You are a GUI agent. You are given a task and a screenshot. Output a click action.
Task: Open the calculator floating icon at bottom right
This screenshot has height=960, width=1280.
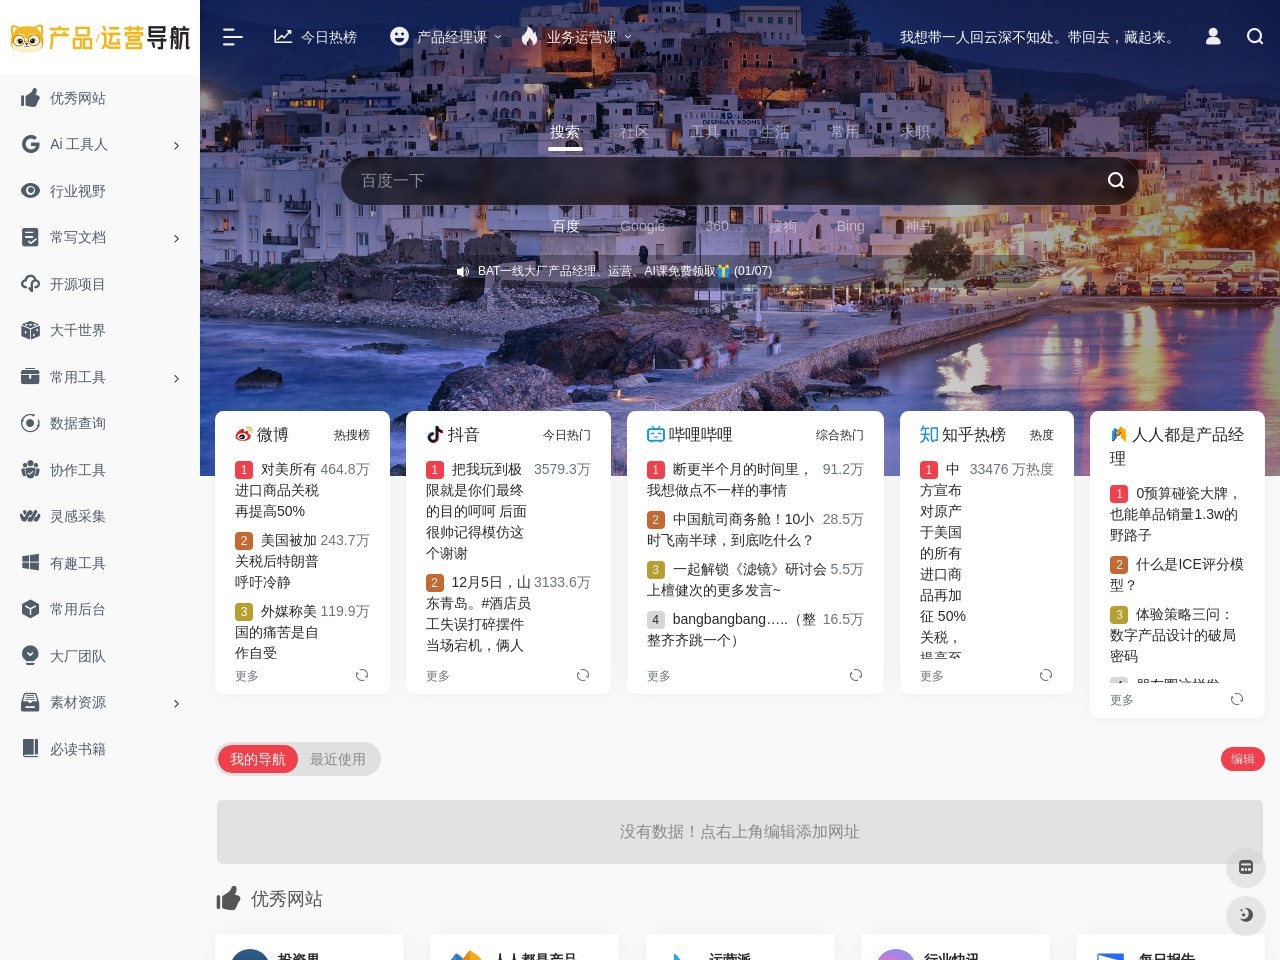pos(1246,868)
